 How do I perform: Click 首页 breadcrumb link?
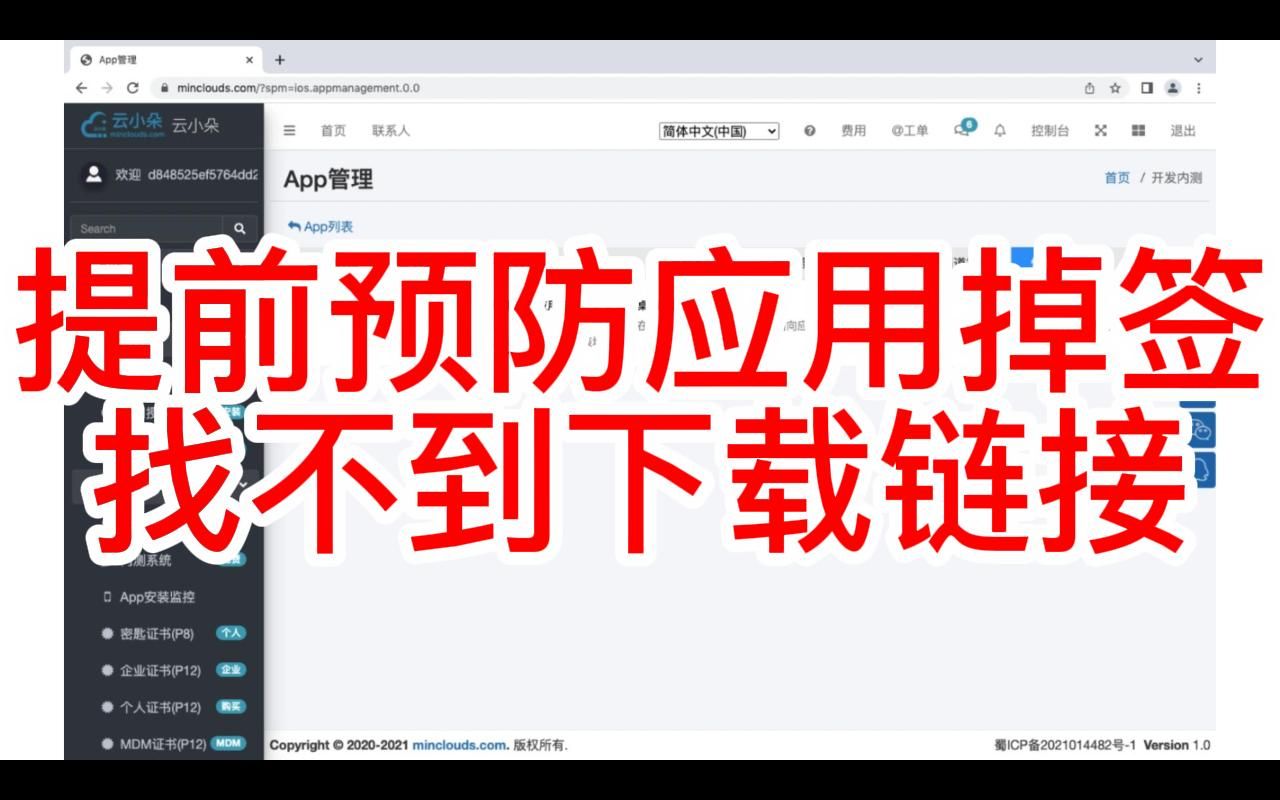click(x=1117, y=178)
